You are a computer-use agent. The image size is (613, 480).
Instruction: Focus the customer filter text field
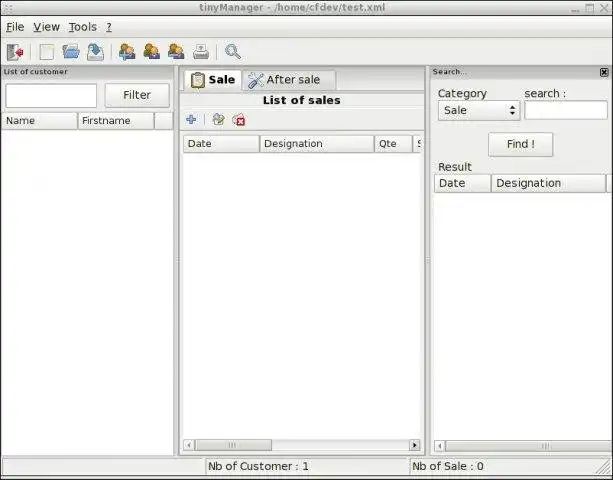click(x=51, y=95)
